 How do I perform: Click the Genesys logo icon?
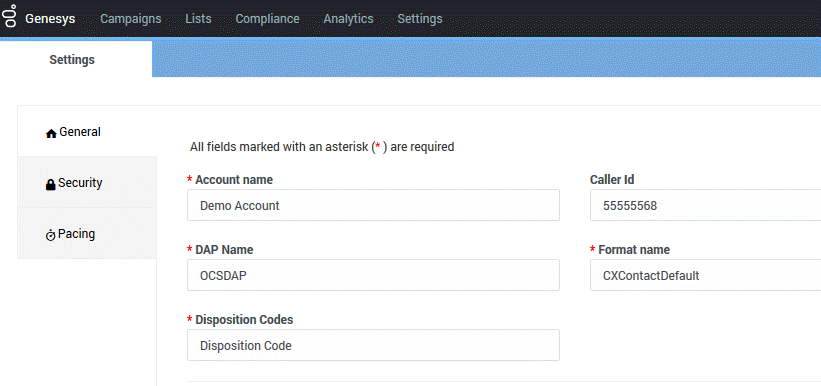(x=10, y=16)
